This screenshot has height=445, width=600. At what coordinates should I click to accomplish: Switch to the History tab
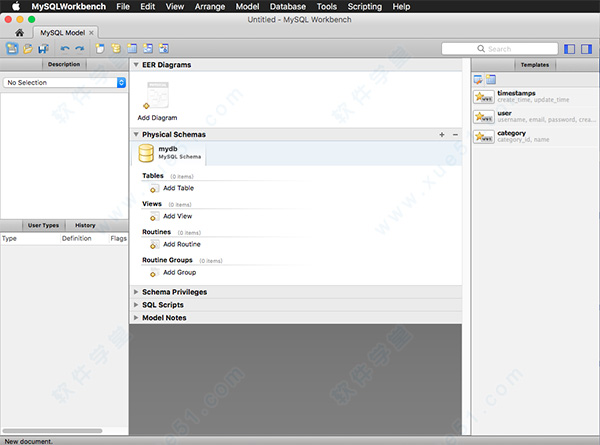click(85, 225)
